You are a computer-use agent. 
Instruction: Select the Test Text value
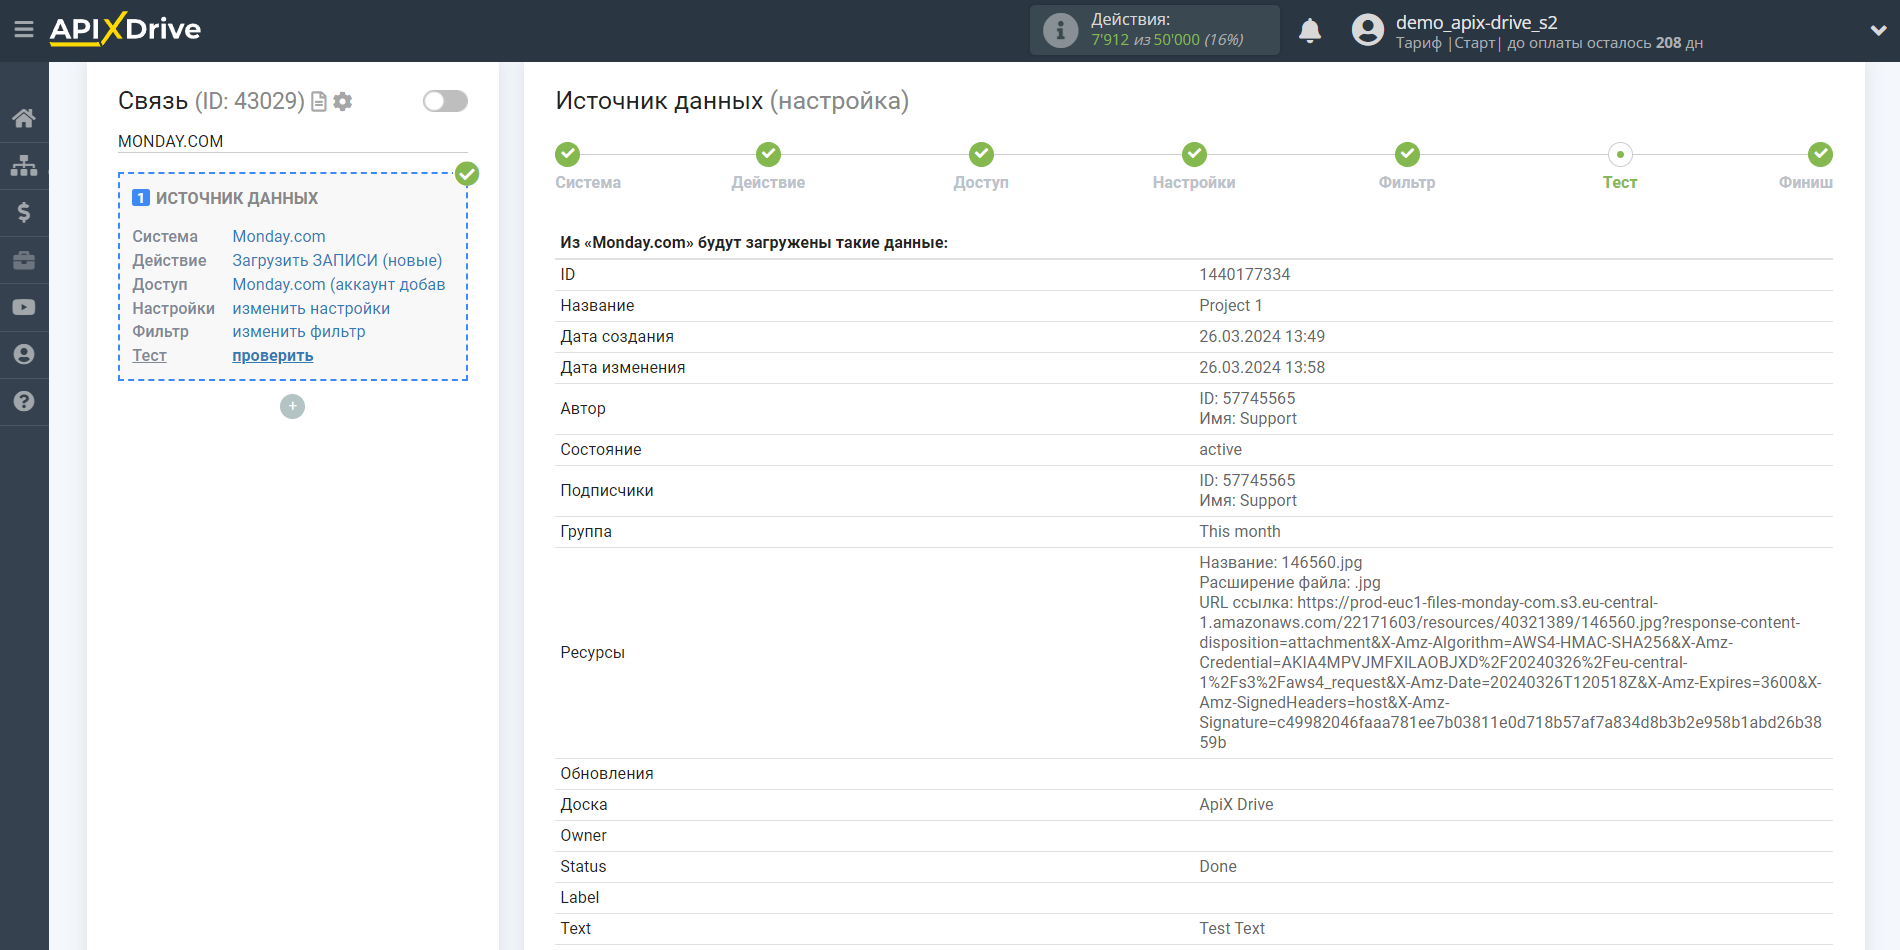coord(1232,928)
